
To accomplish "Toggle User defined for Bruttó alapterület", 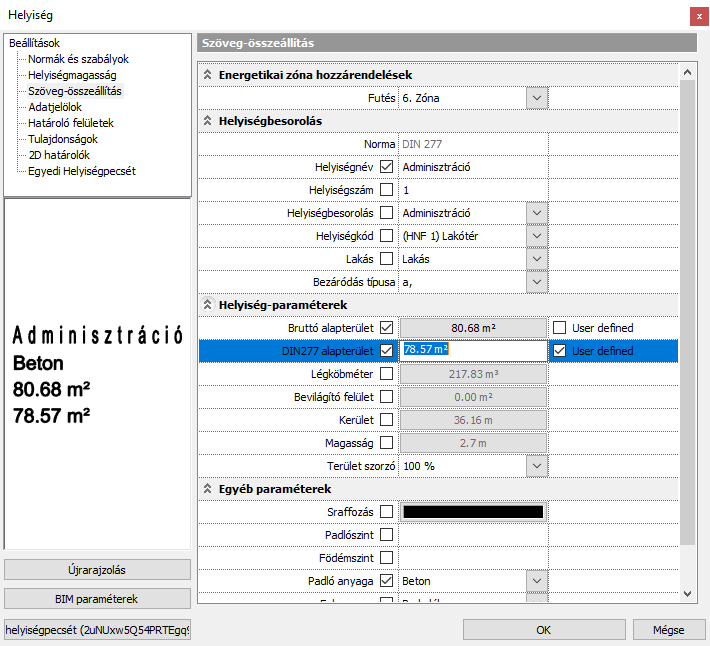I will 560,328.
